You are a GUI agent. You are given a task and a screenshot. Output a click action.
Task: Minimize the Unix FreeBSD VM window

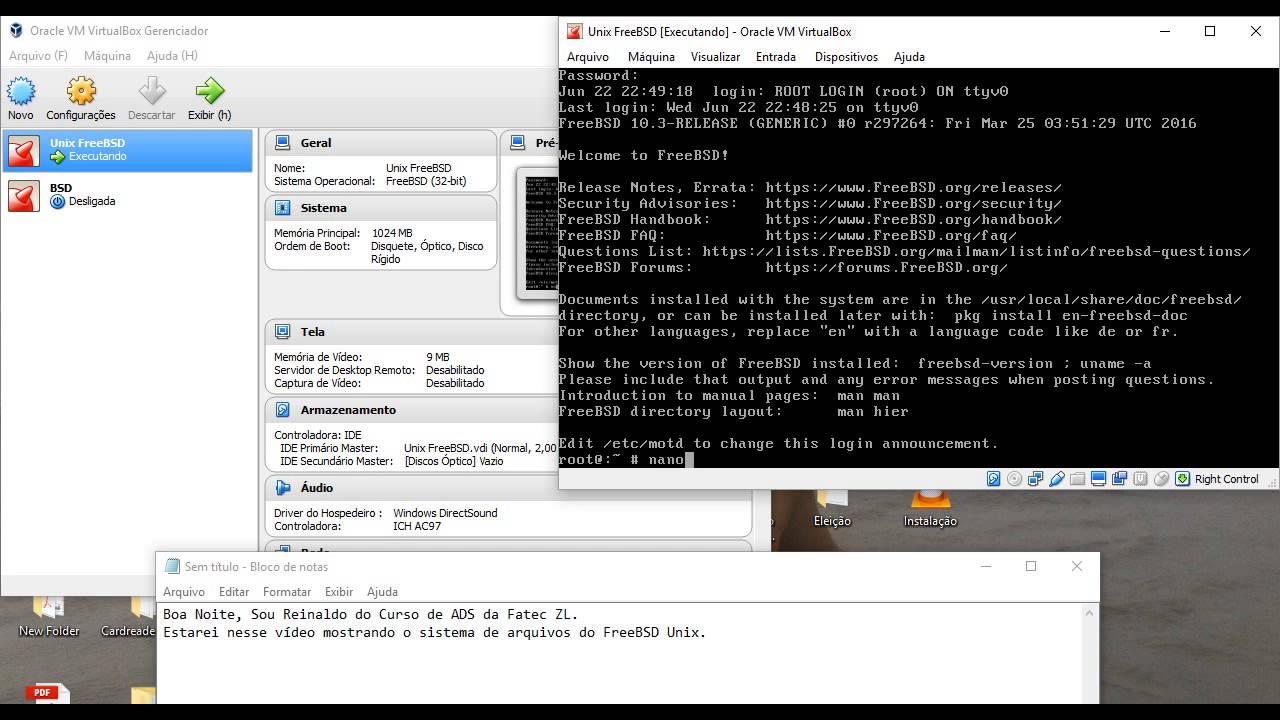coord(1164,31)
